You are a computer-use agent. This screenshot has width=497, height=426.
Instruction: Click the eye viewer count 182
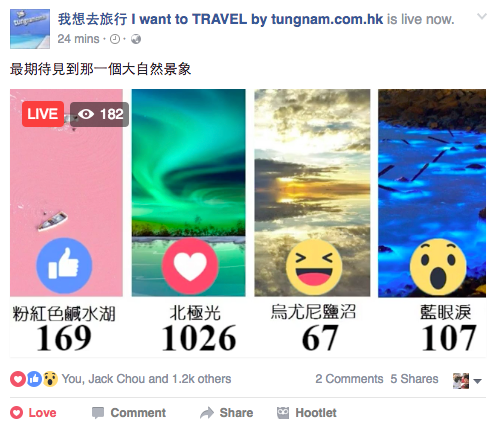99,114
